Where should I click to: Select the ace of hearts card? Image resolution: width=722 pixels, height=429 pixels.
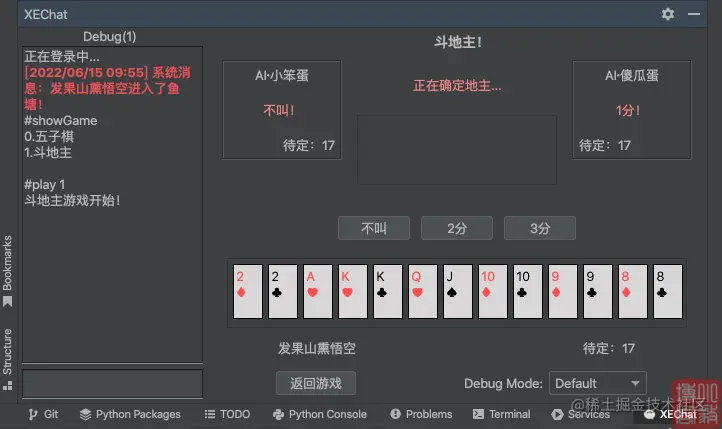[318, 291]
